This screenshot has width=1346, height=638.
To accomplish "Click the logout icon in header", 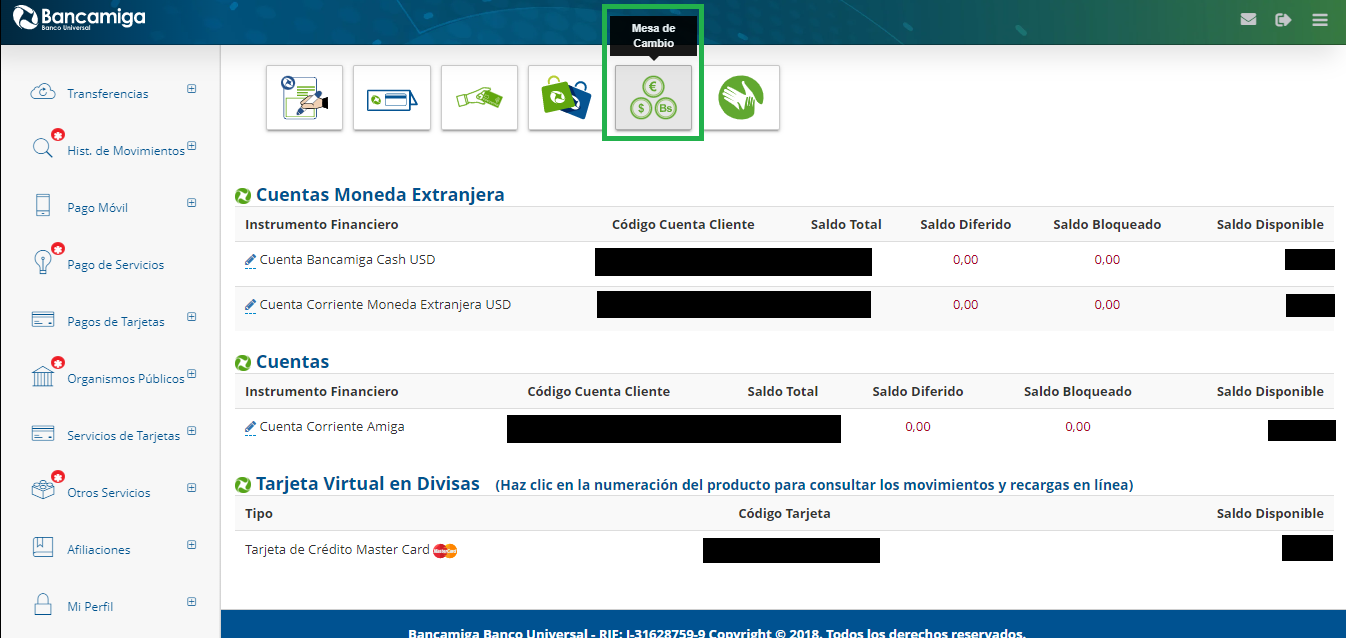I will pyautogui.click(x=1284, y=19).
